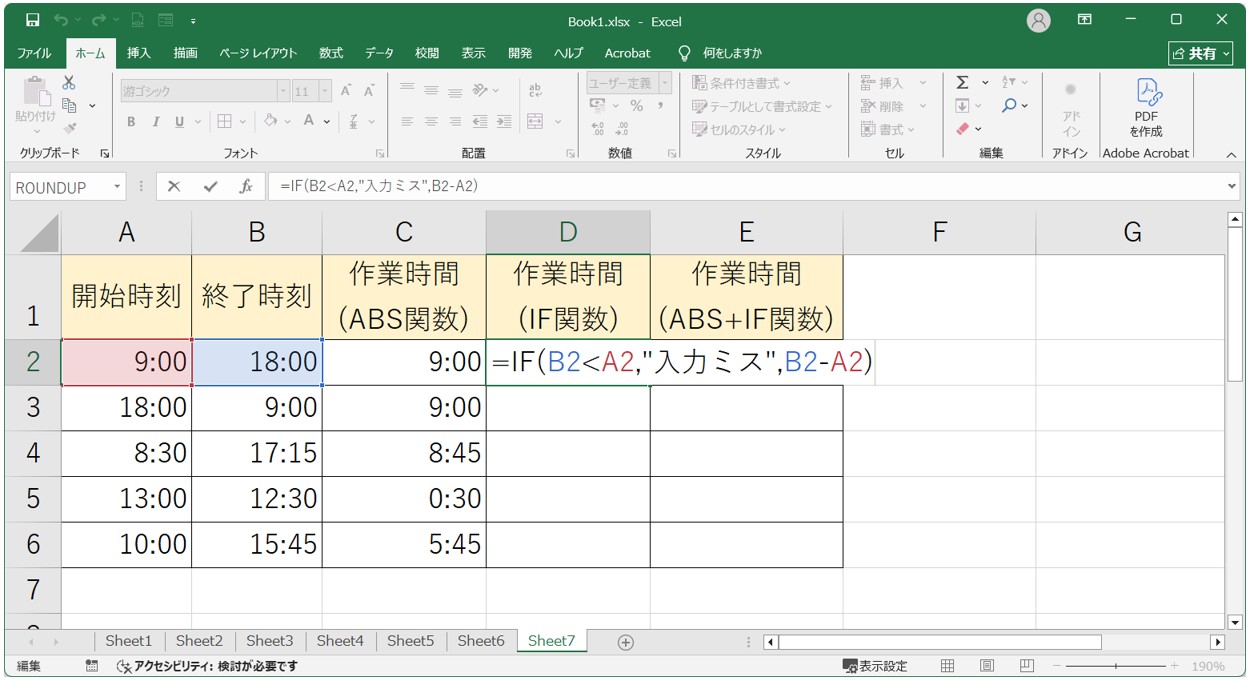Click the Fill Color paint bucket

(x=270, y=122)
